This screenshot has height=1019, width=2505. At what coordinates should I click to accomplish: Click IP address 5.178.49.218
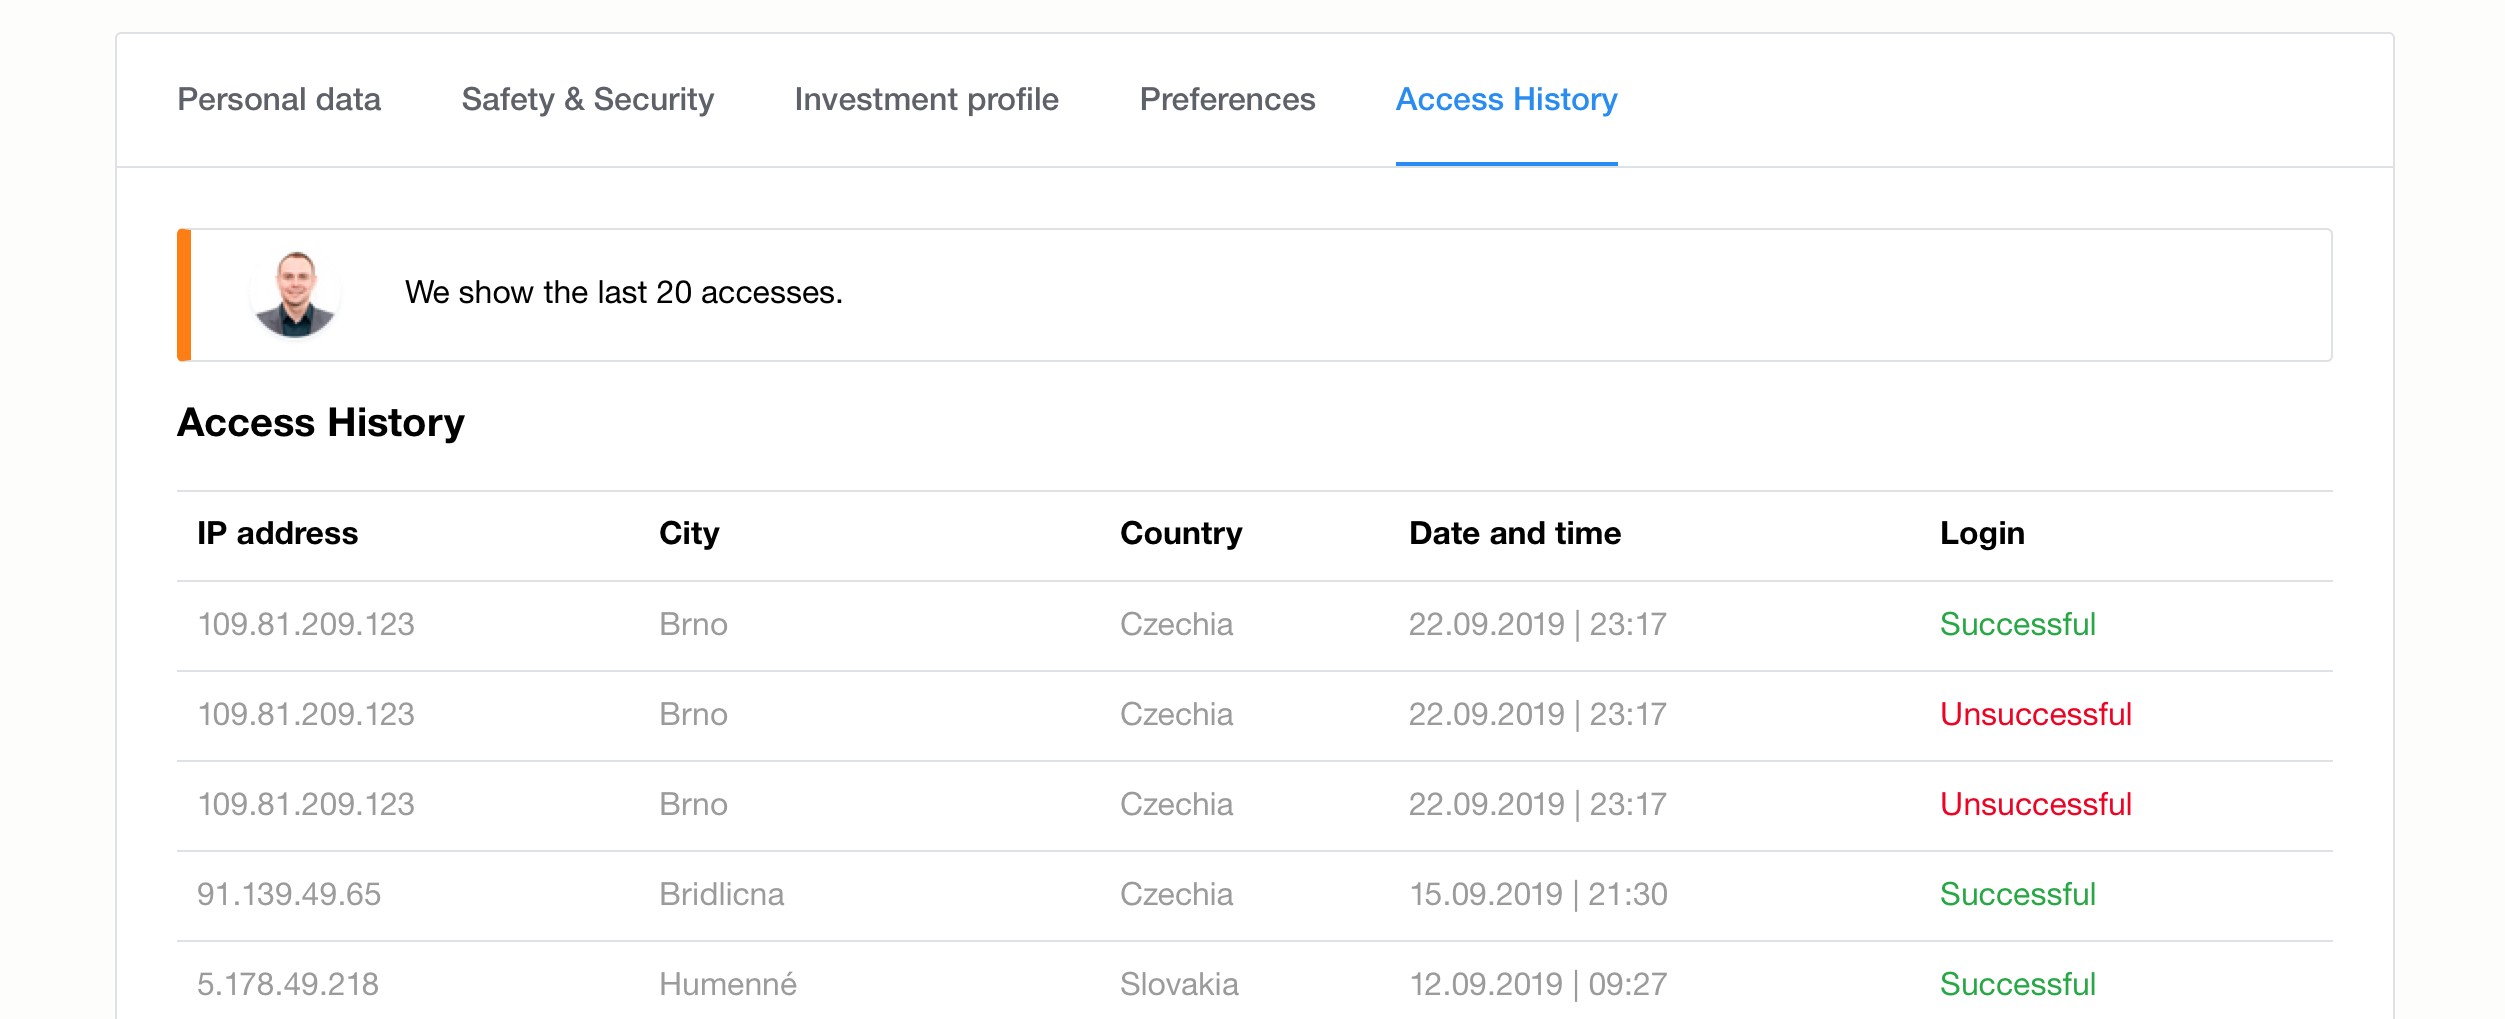288,985
